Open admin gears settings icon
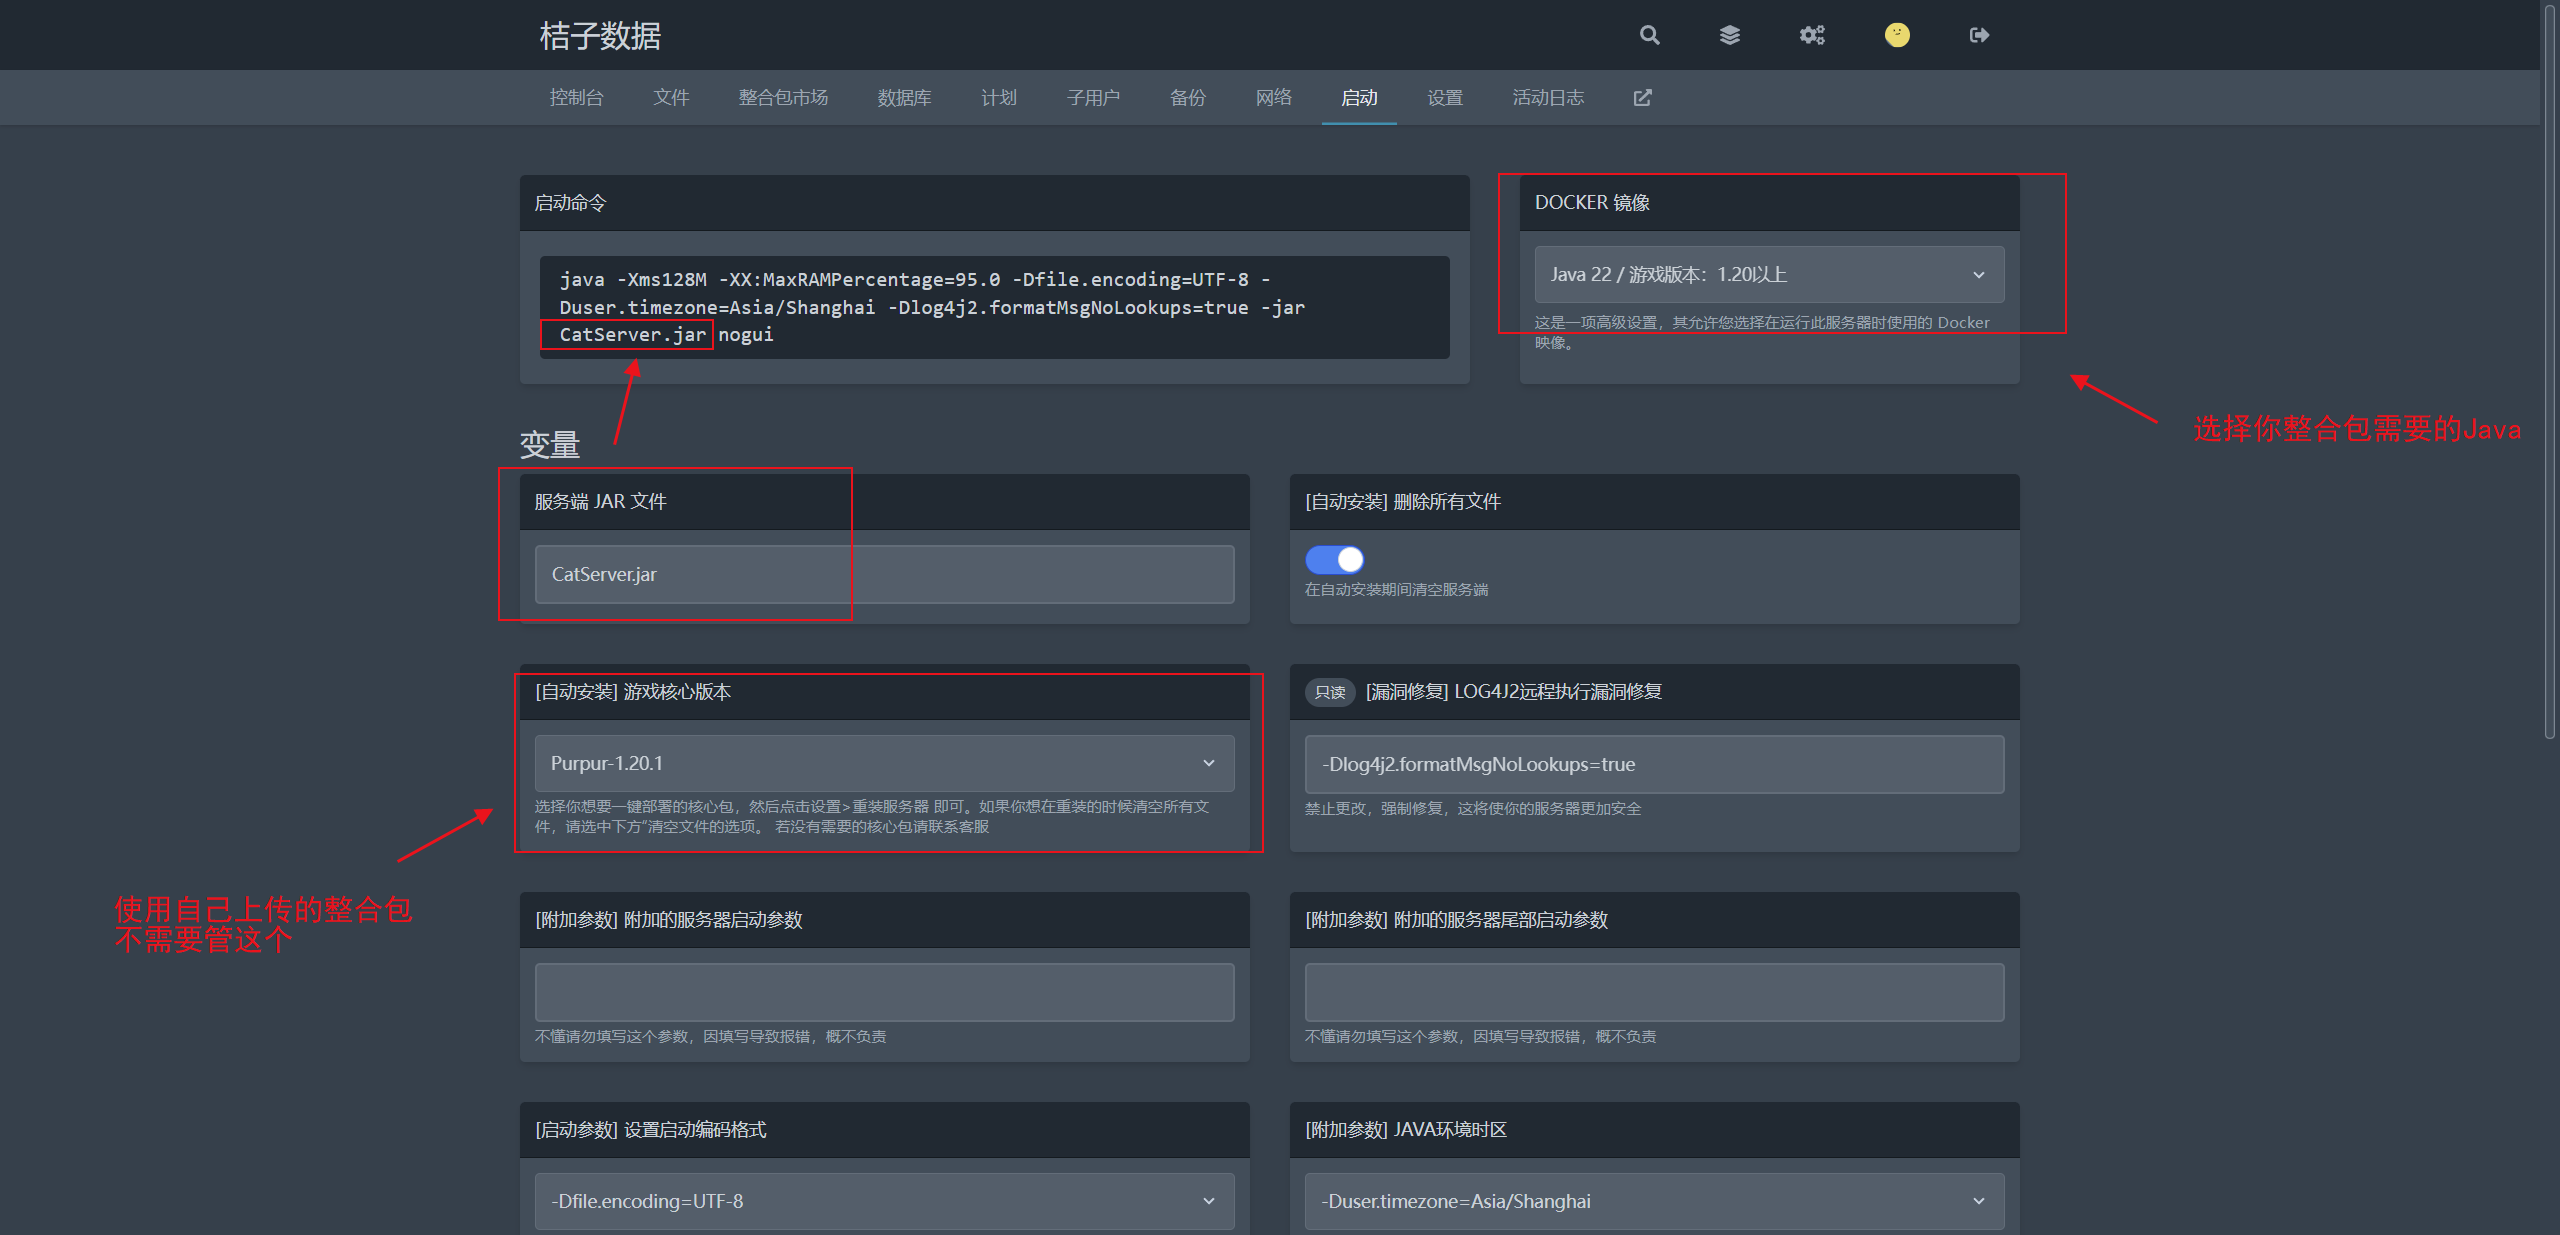Screen dimensions: 2560x1235 pos(1812,35)
